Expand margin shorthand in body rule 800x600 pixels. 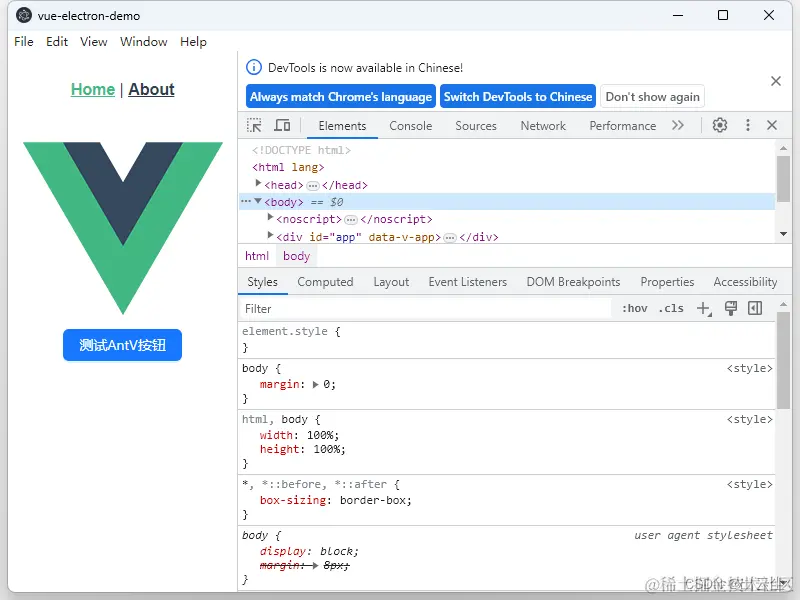point(315,385)
